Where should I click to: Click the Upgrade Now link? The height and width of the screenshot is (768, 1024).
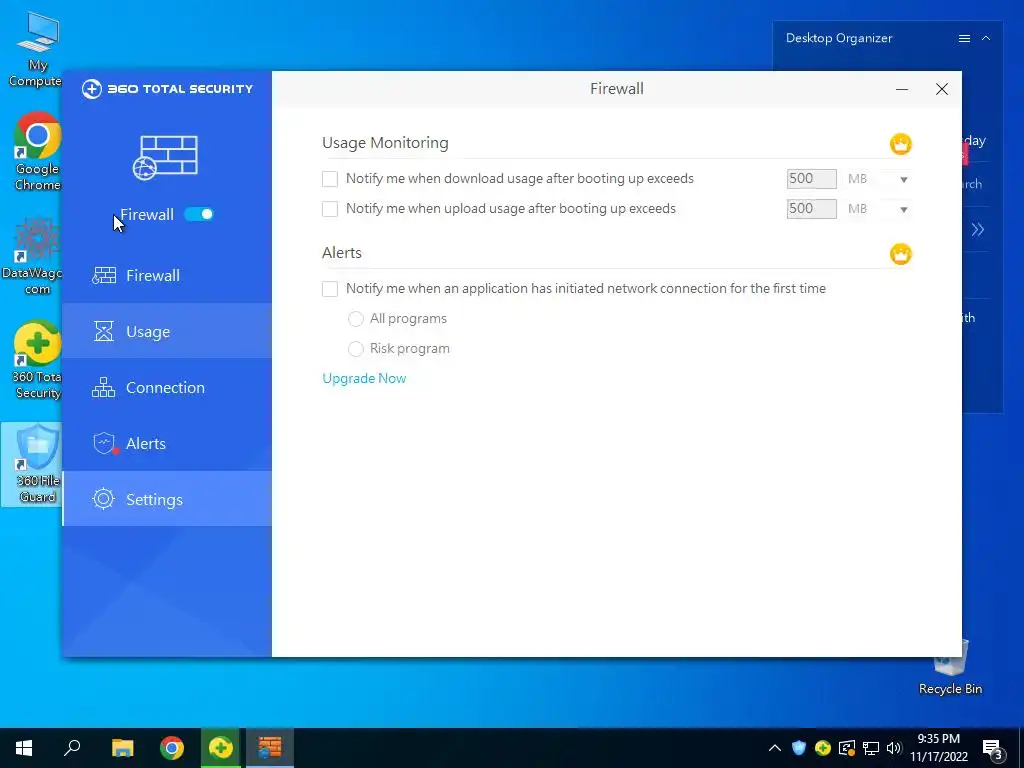(364, 379)
